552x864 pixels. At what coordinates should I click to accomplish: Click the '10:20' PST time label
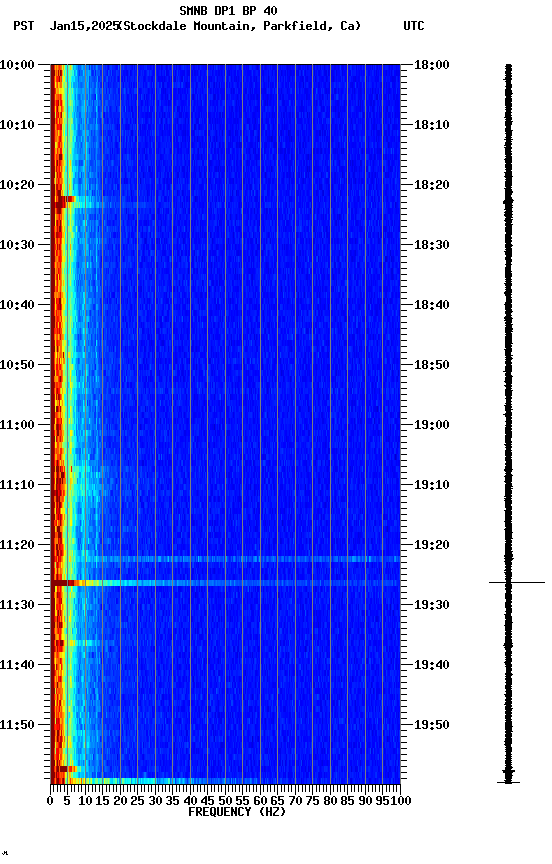click(x=17, y=185)
